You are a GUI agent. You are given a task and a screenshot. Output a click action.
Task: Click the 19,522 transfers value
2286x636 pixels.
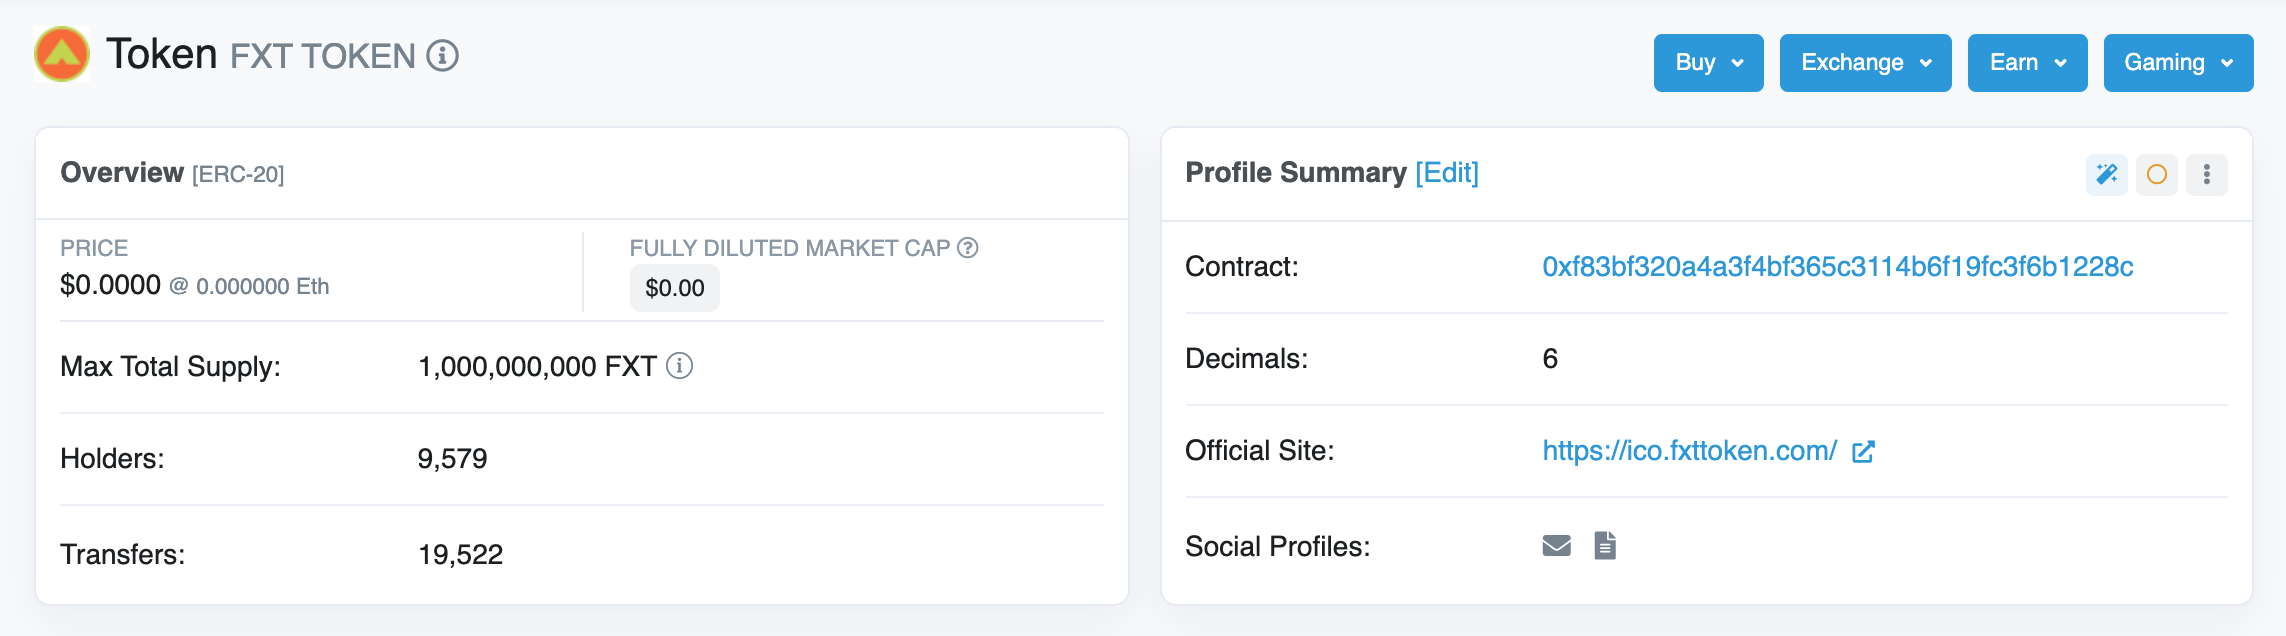[460, 555]
